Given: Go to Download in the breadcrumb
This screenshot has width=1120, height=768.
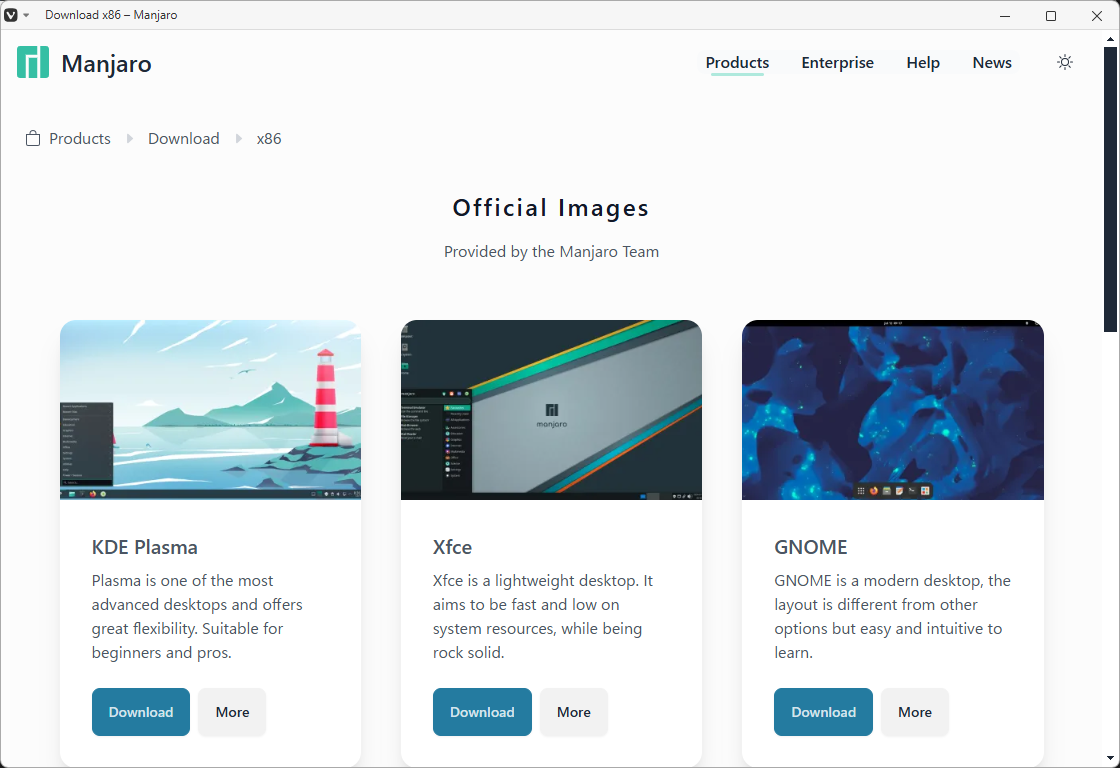Looking at the screenshot, I should (x=184, y=139).
